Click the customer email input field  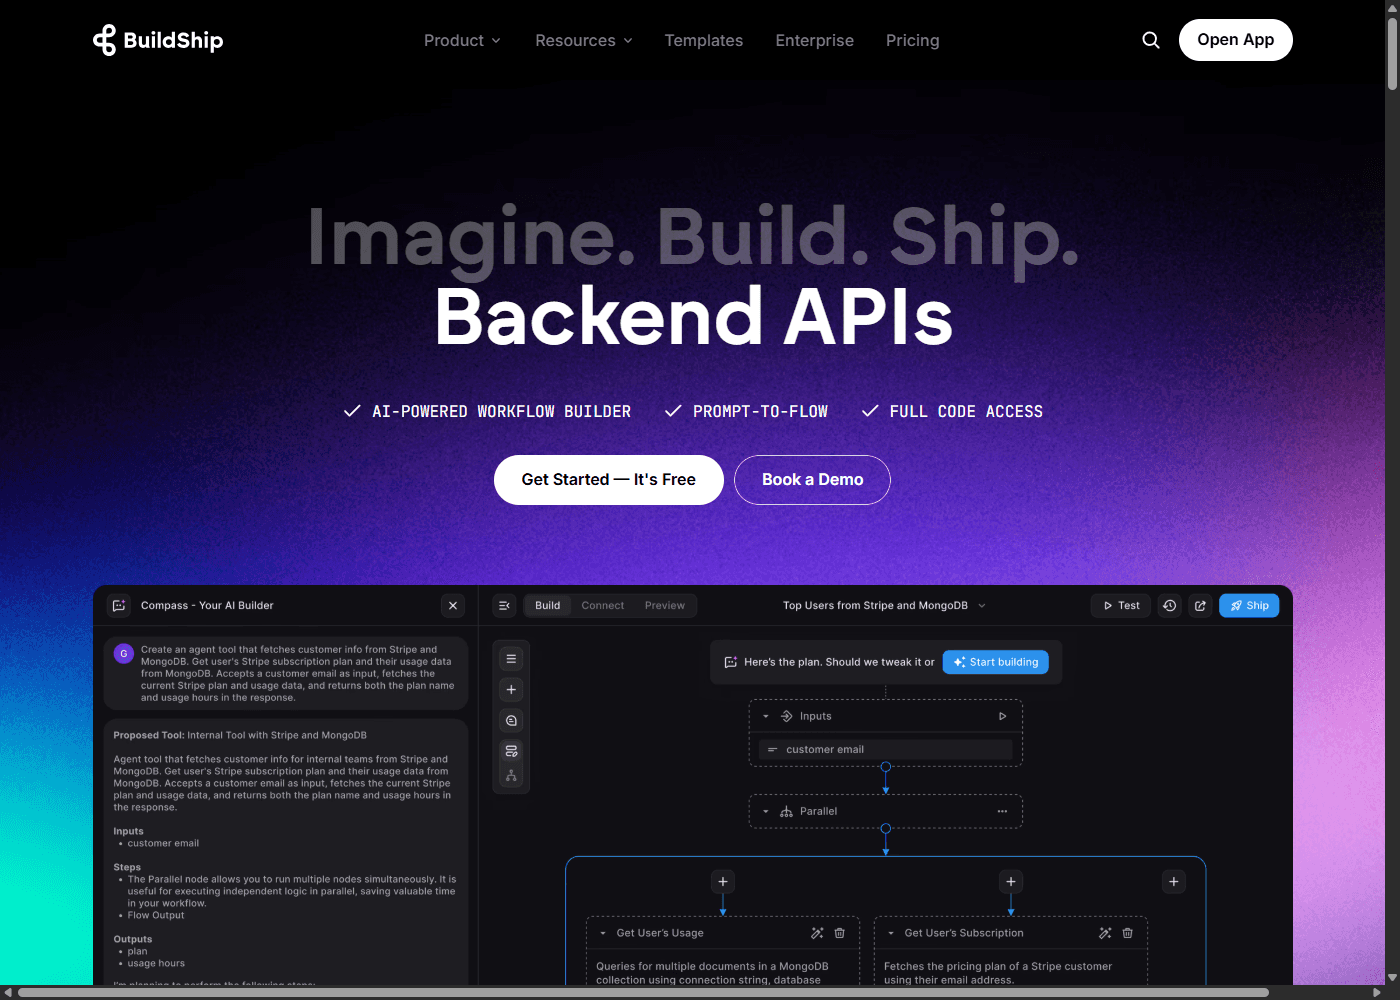(886, 750)
